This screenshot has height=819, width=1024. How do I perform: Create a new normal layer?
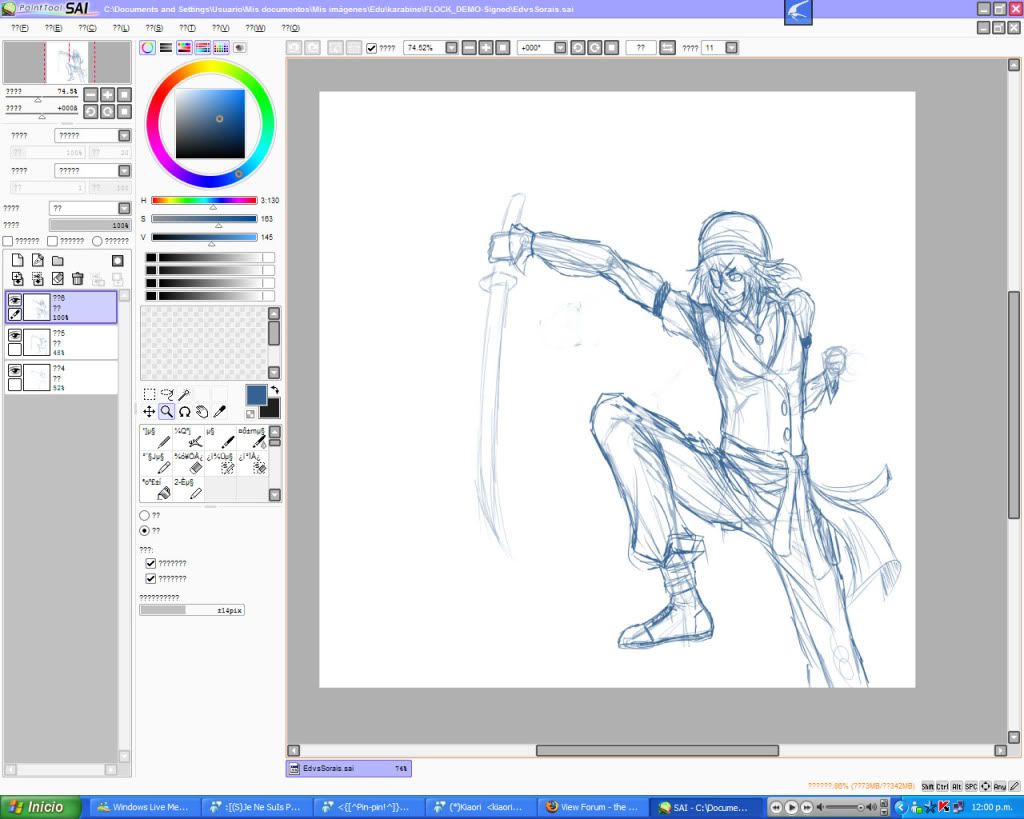[18, 261]
